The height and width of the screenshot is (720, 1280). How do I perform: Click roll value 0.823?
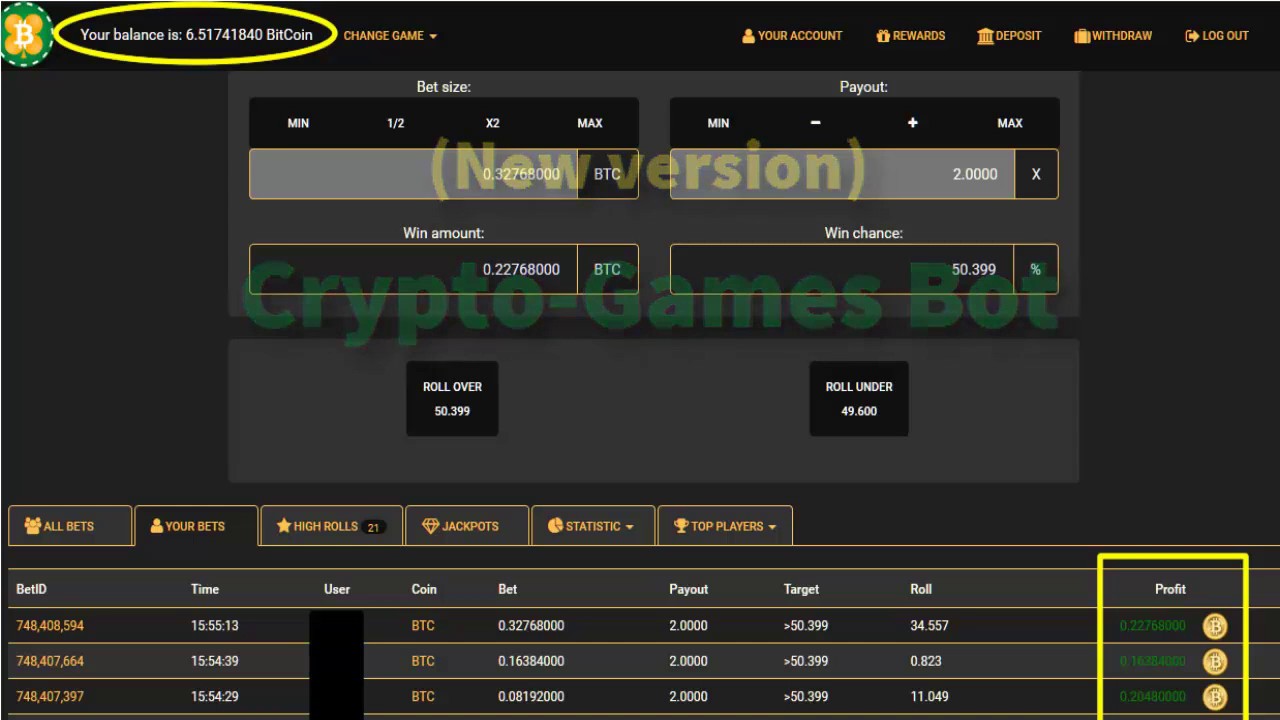coord(925,661)
